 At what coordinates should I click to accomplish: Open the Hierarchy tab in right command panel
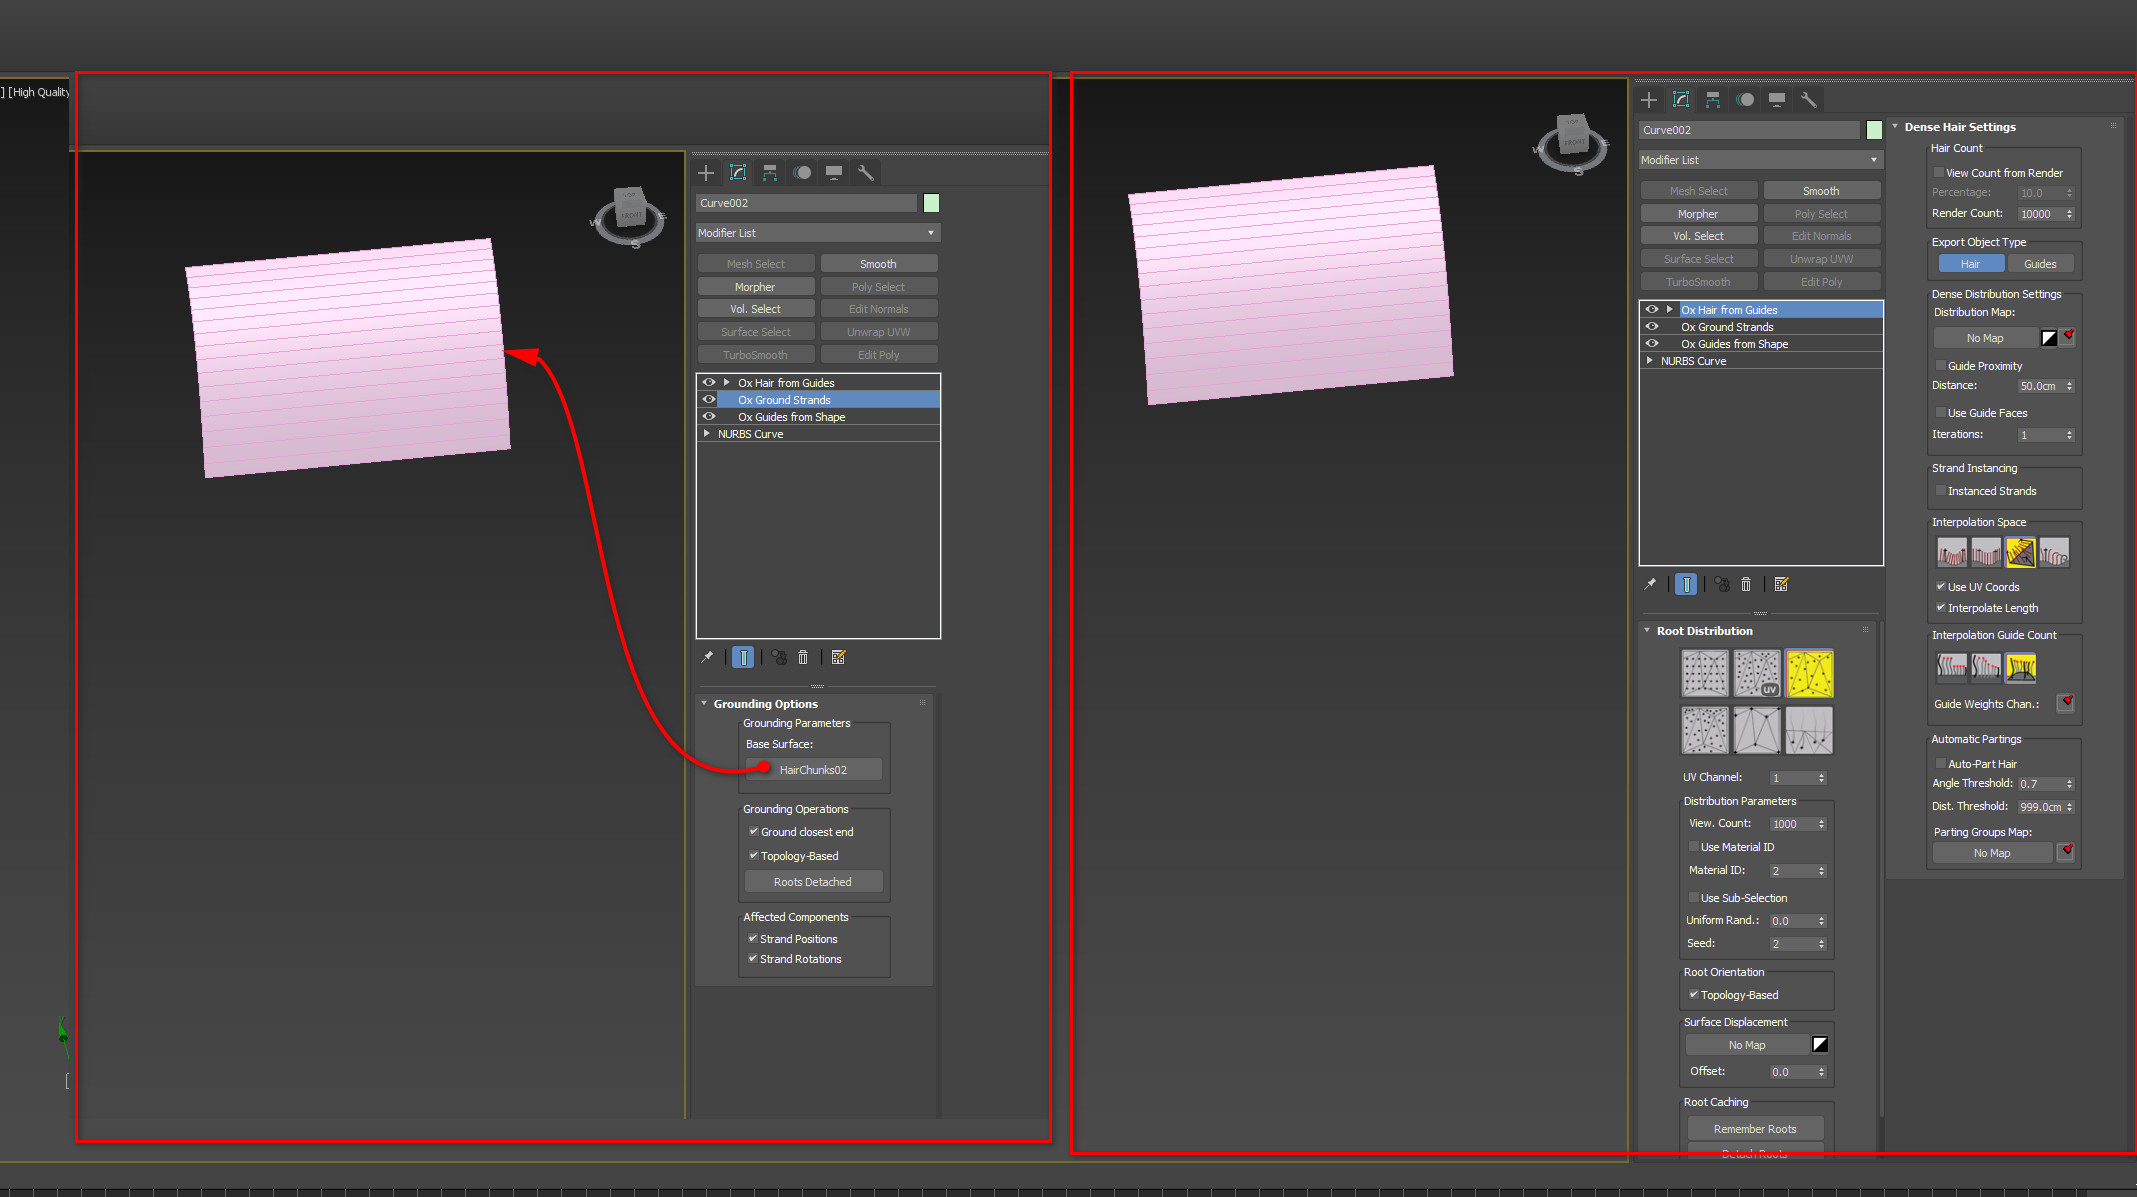click(x=1713, y=100)
